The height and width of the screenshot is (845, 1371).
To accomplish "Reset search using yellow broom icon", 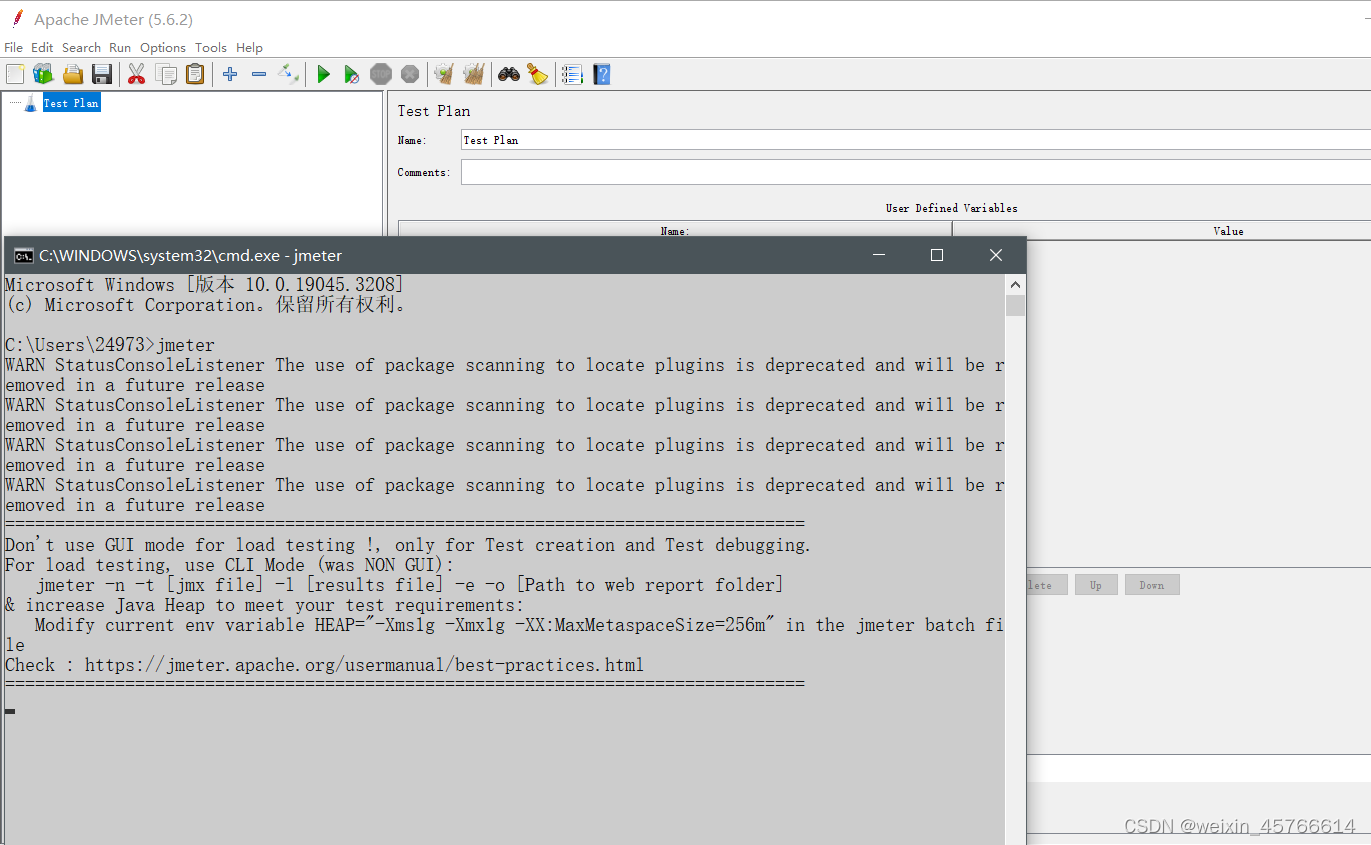I will 538,74.
